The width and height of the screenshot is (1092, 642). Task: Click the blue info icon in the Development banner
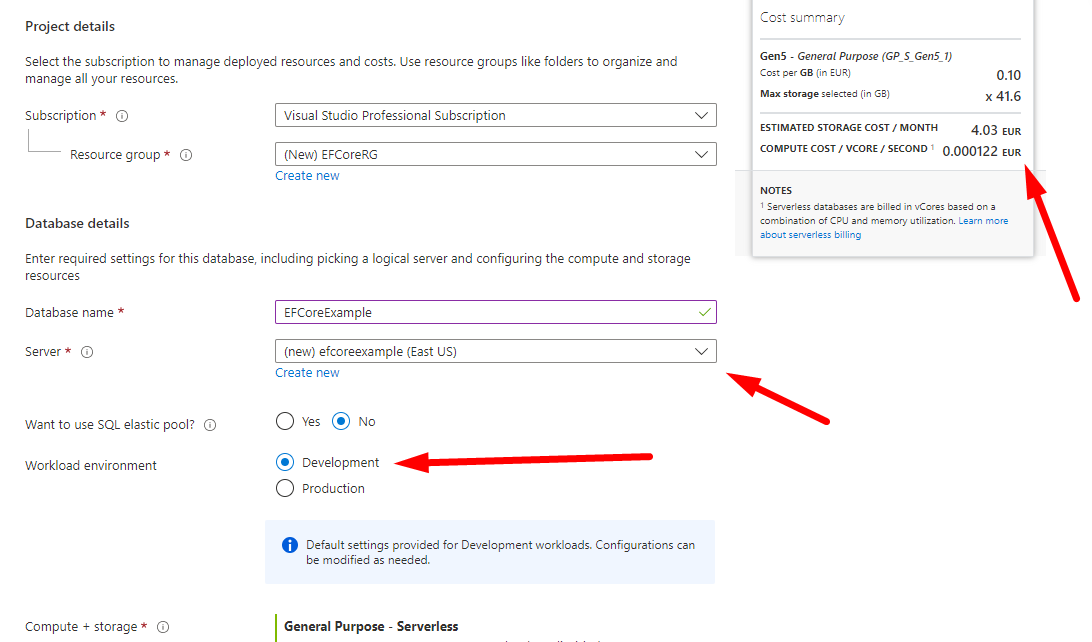290,545
